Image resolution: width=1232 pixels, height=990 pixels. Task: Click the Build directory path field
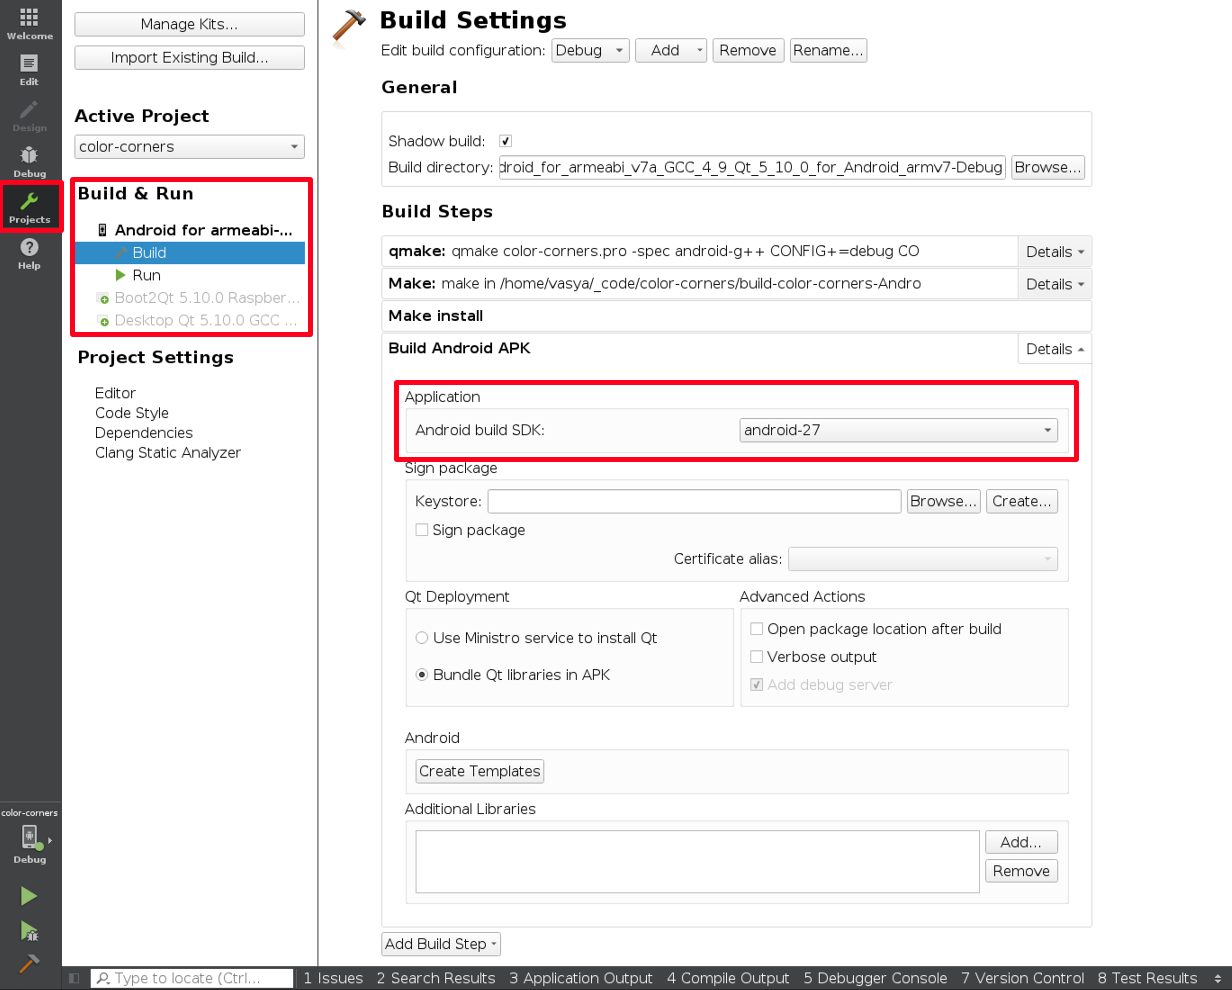751,167
